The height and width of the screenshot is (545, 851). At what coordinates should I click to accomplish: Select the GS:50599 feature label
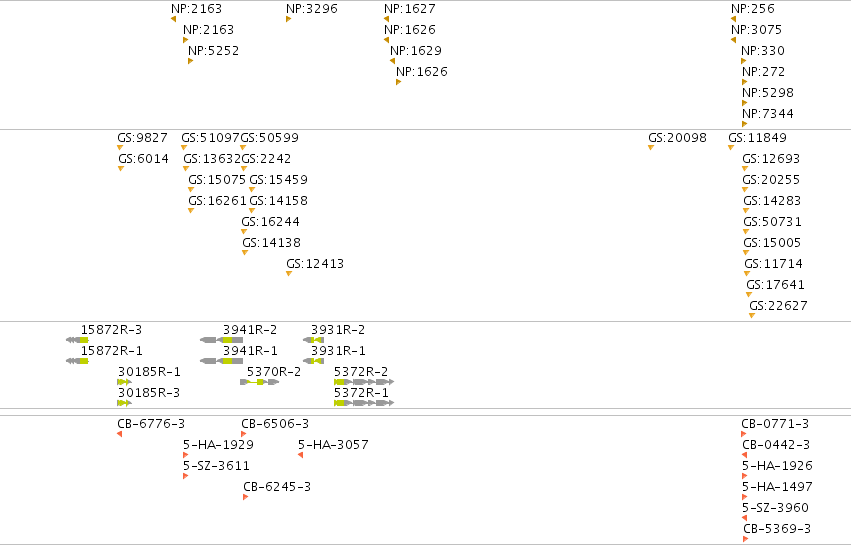coord(270,138)
